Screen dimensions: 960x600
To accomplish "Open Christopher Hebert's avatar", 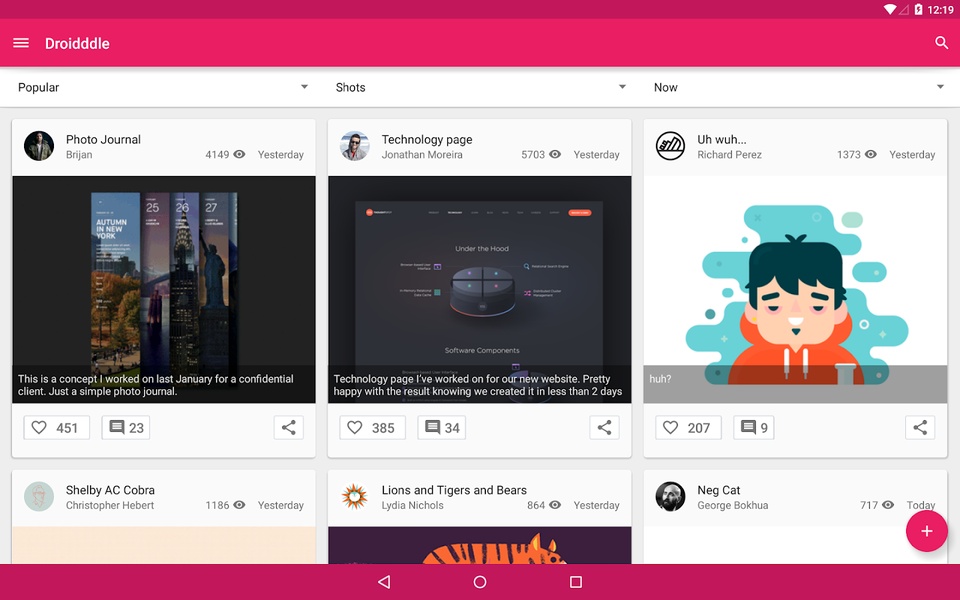I will pos(39,497).
